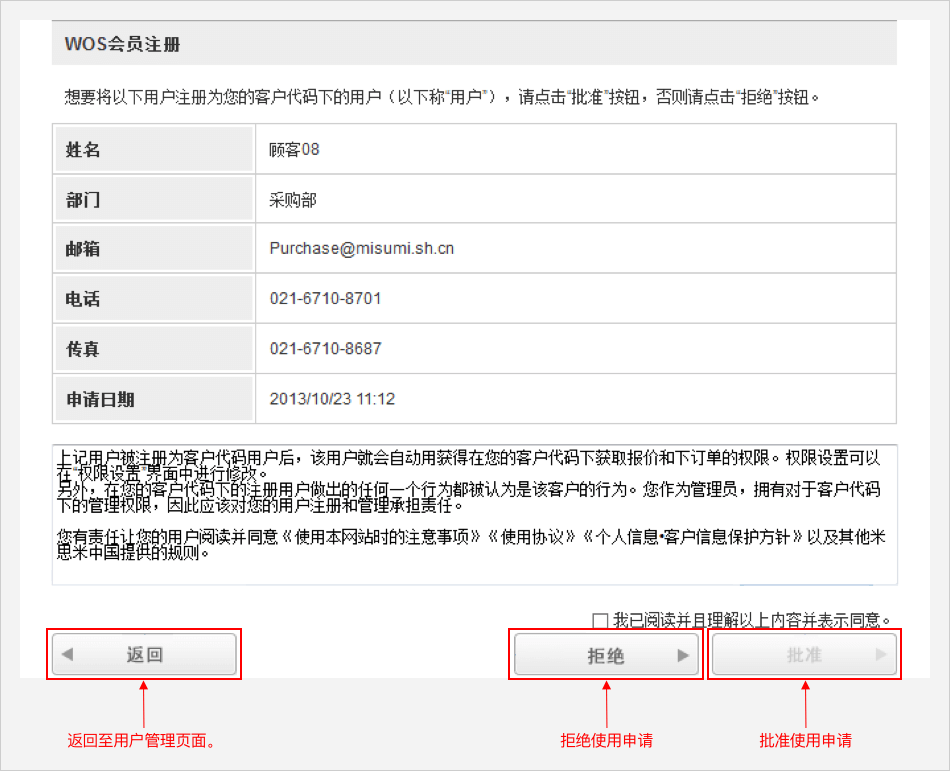Click the 邮箱 row label
The image size is (950, 771).
[83, 249]
